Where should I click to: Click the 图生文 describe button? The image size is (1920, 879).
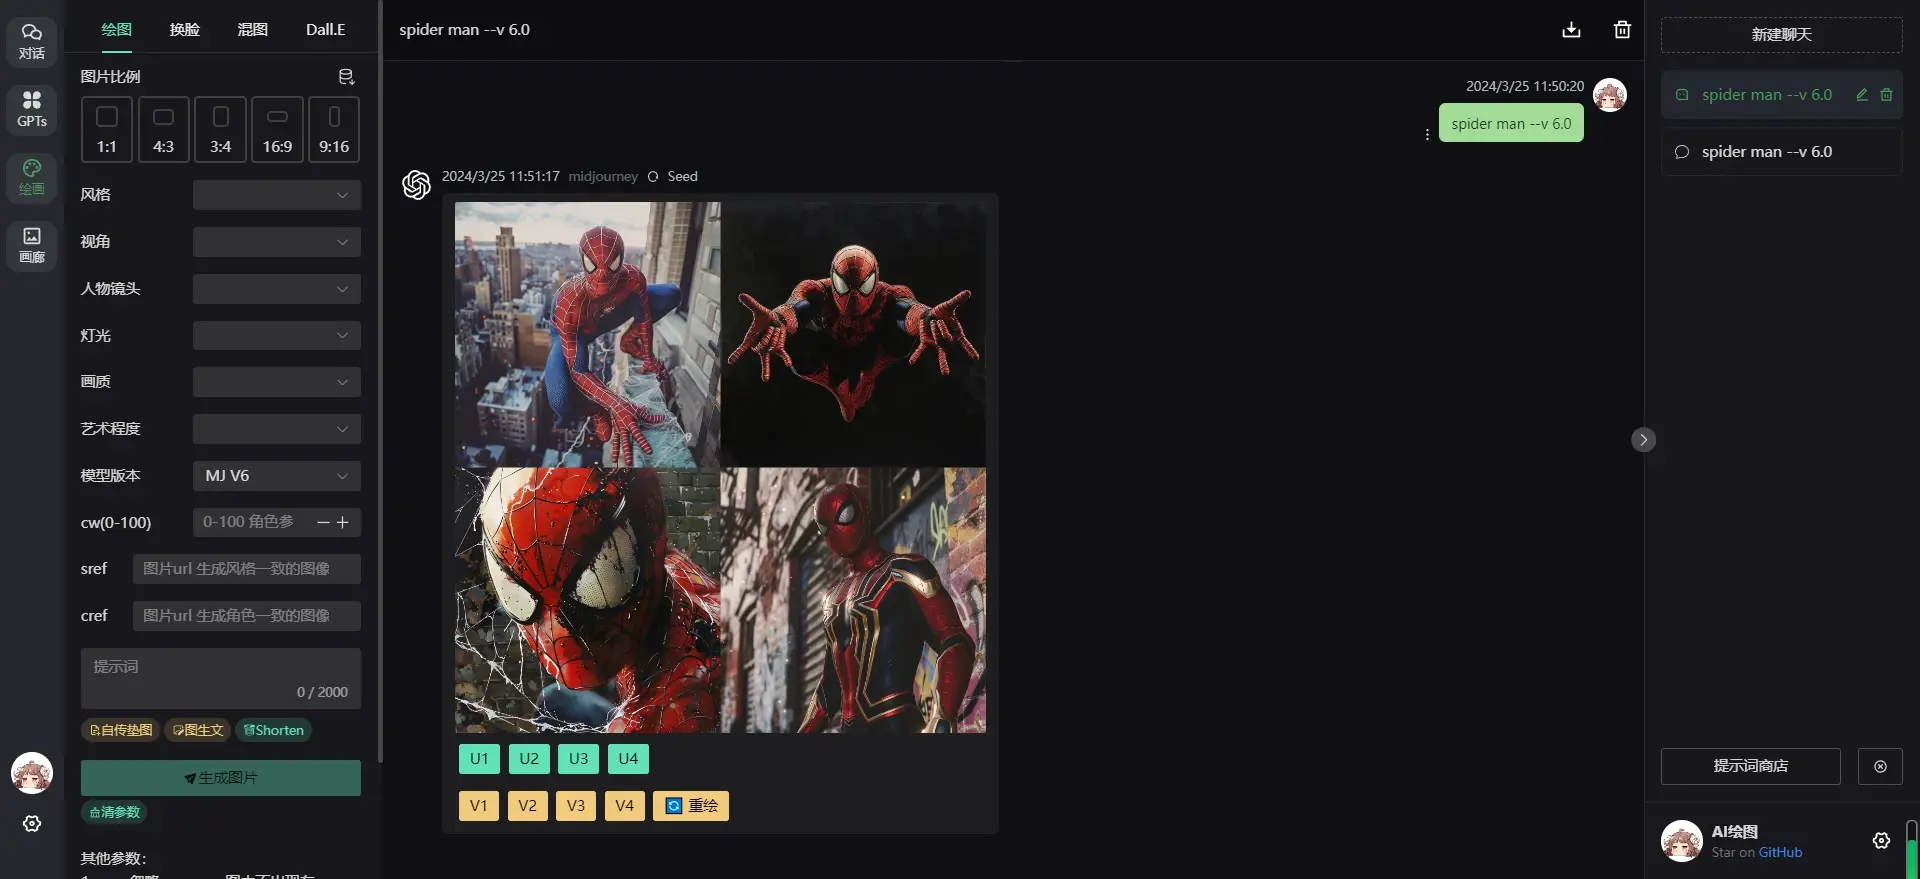tap(198, 730)
